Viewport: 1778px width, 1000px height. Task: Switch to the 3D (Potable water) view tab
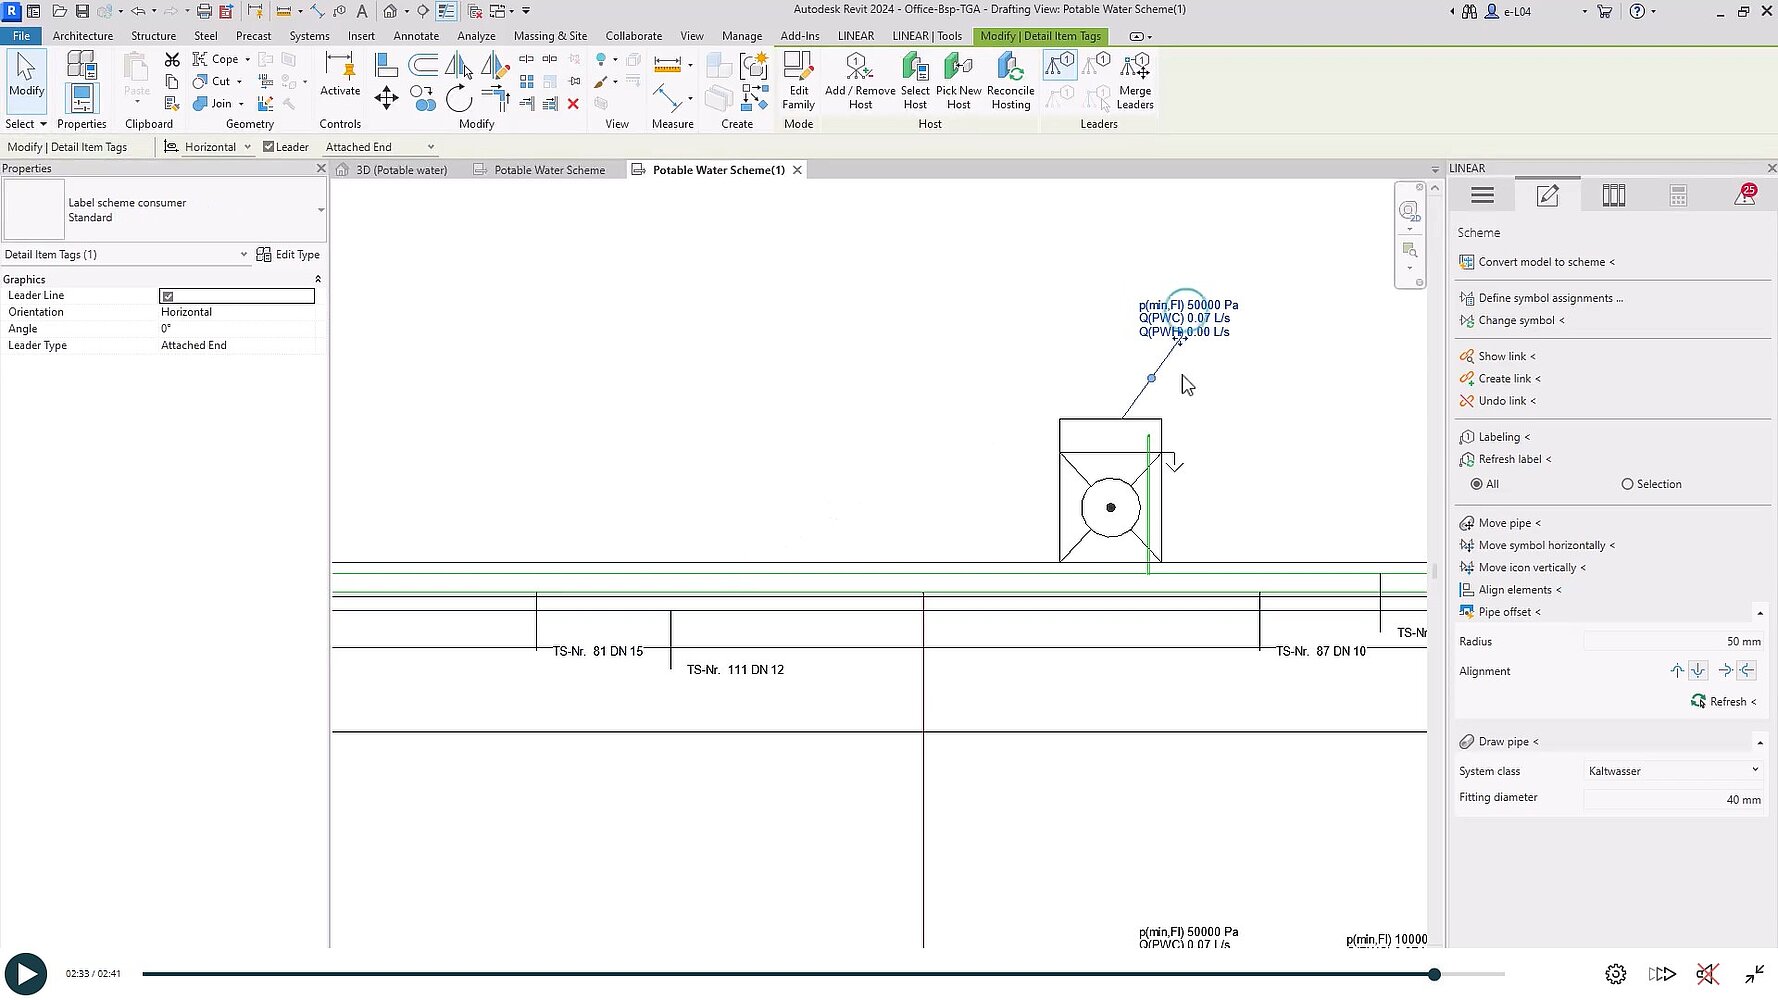click(x=401, y=170)
